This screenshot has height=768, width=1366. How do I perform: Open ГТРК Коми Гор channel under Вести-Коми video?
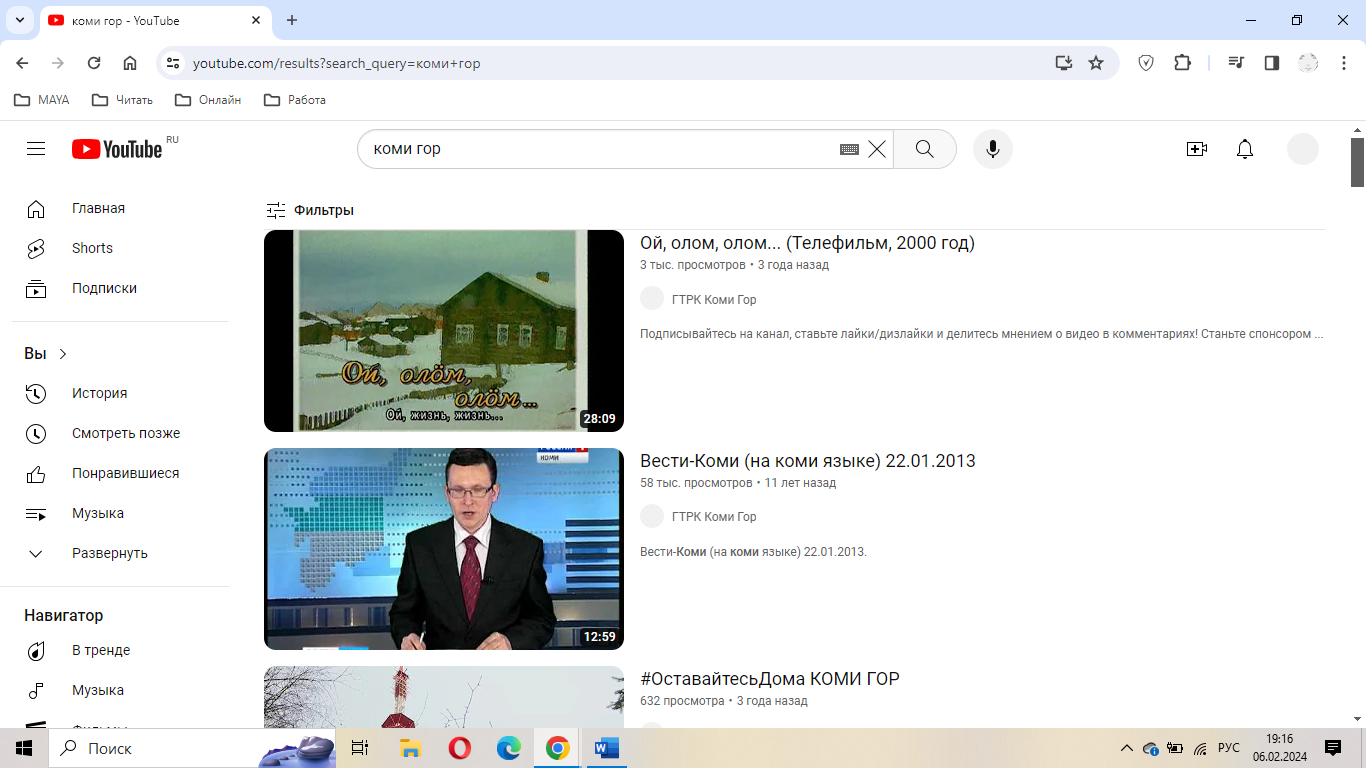tap(714, 517)
